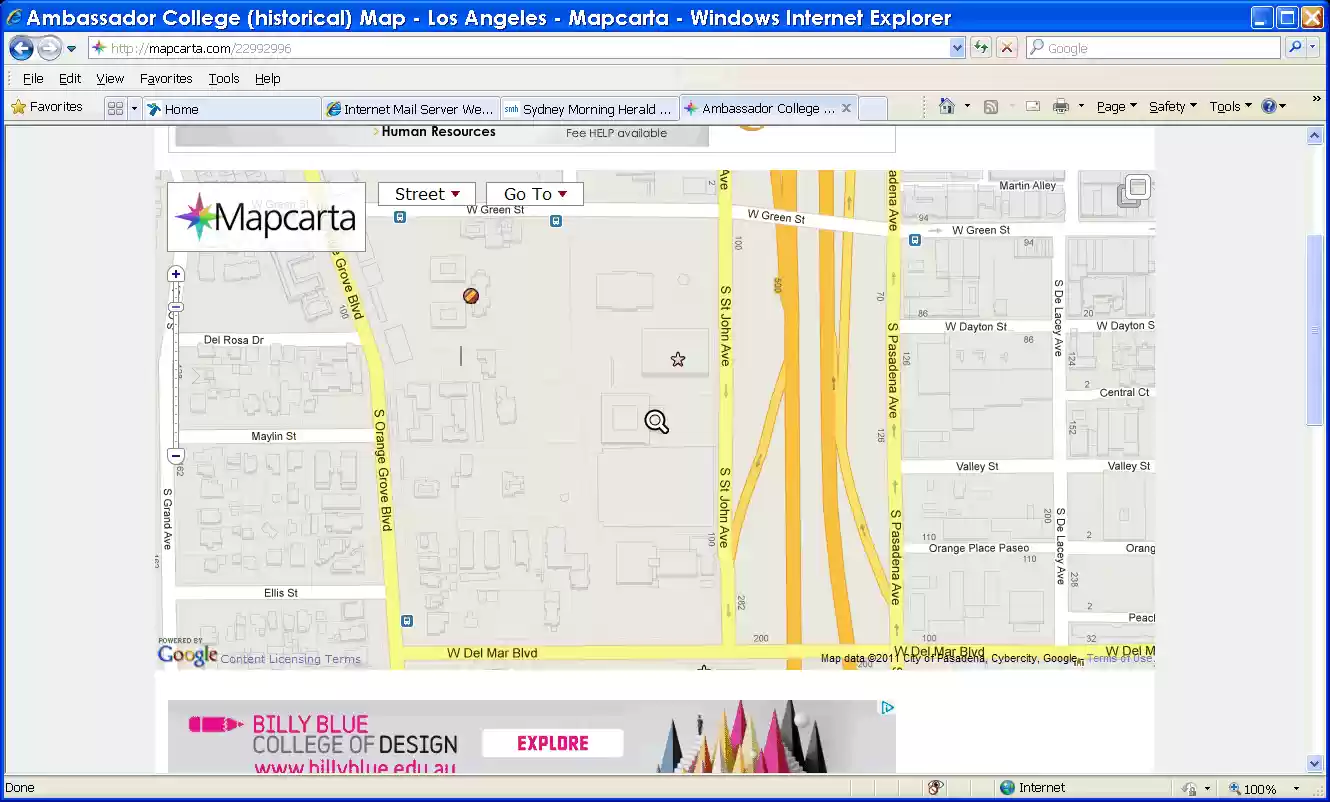
Task: Open the Help menu
Action: 267,78
